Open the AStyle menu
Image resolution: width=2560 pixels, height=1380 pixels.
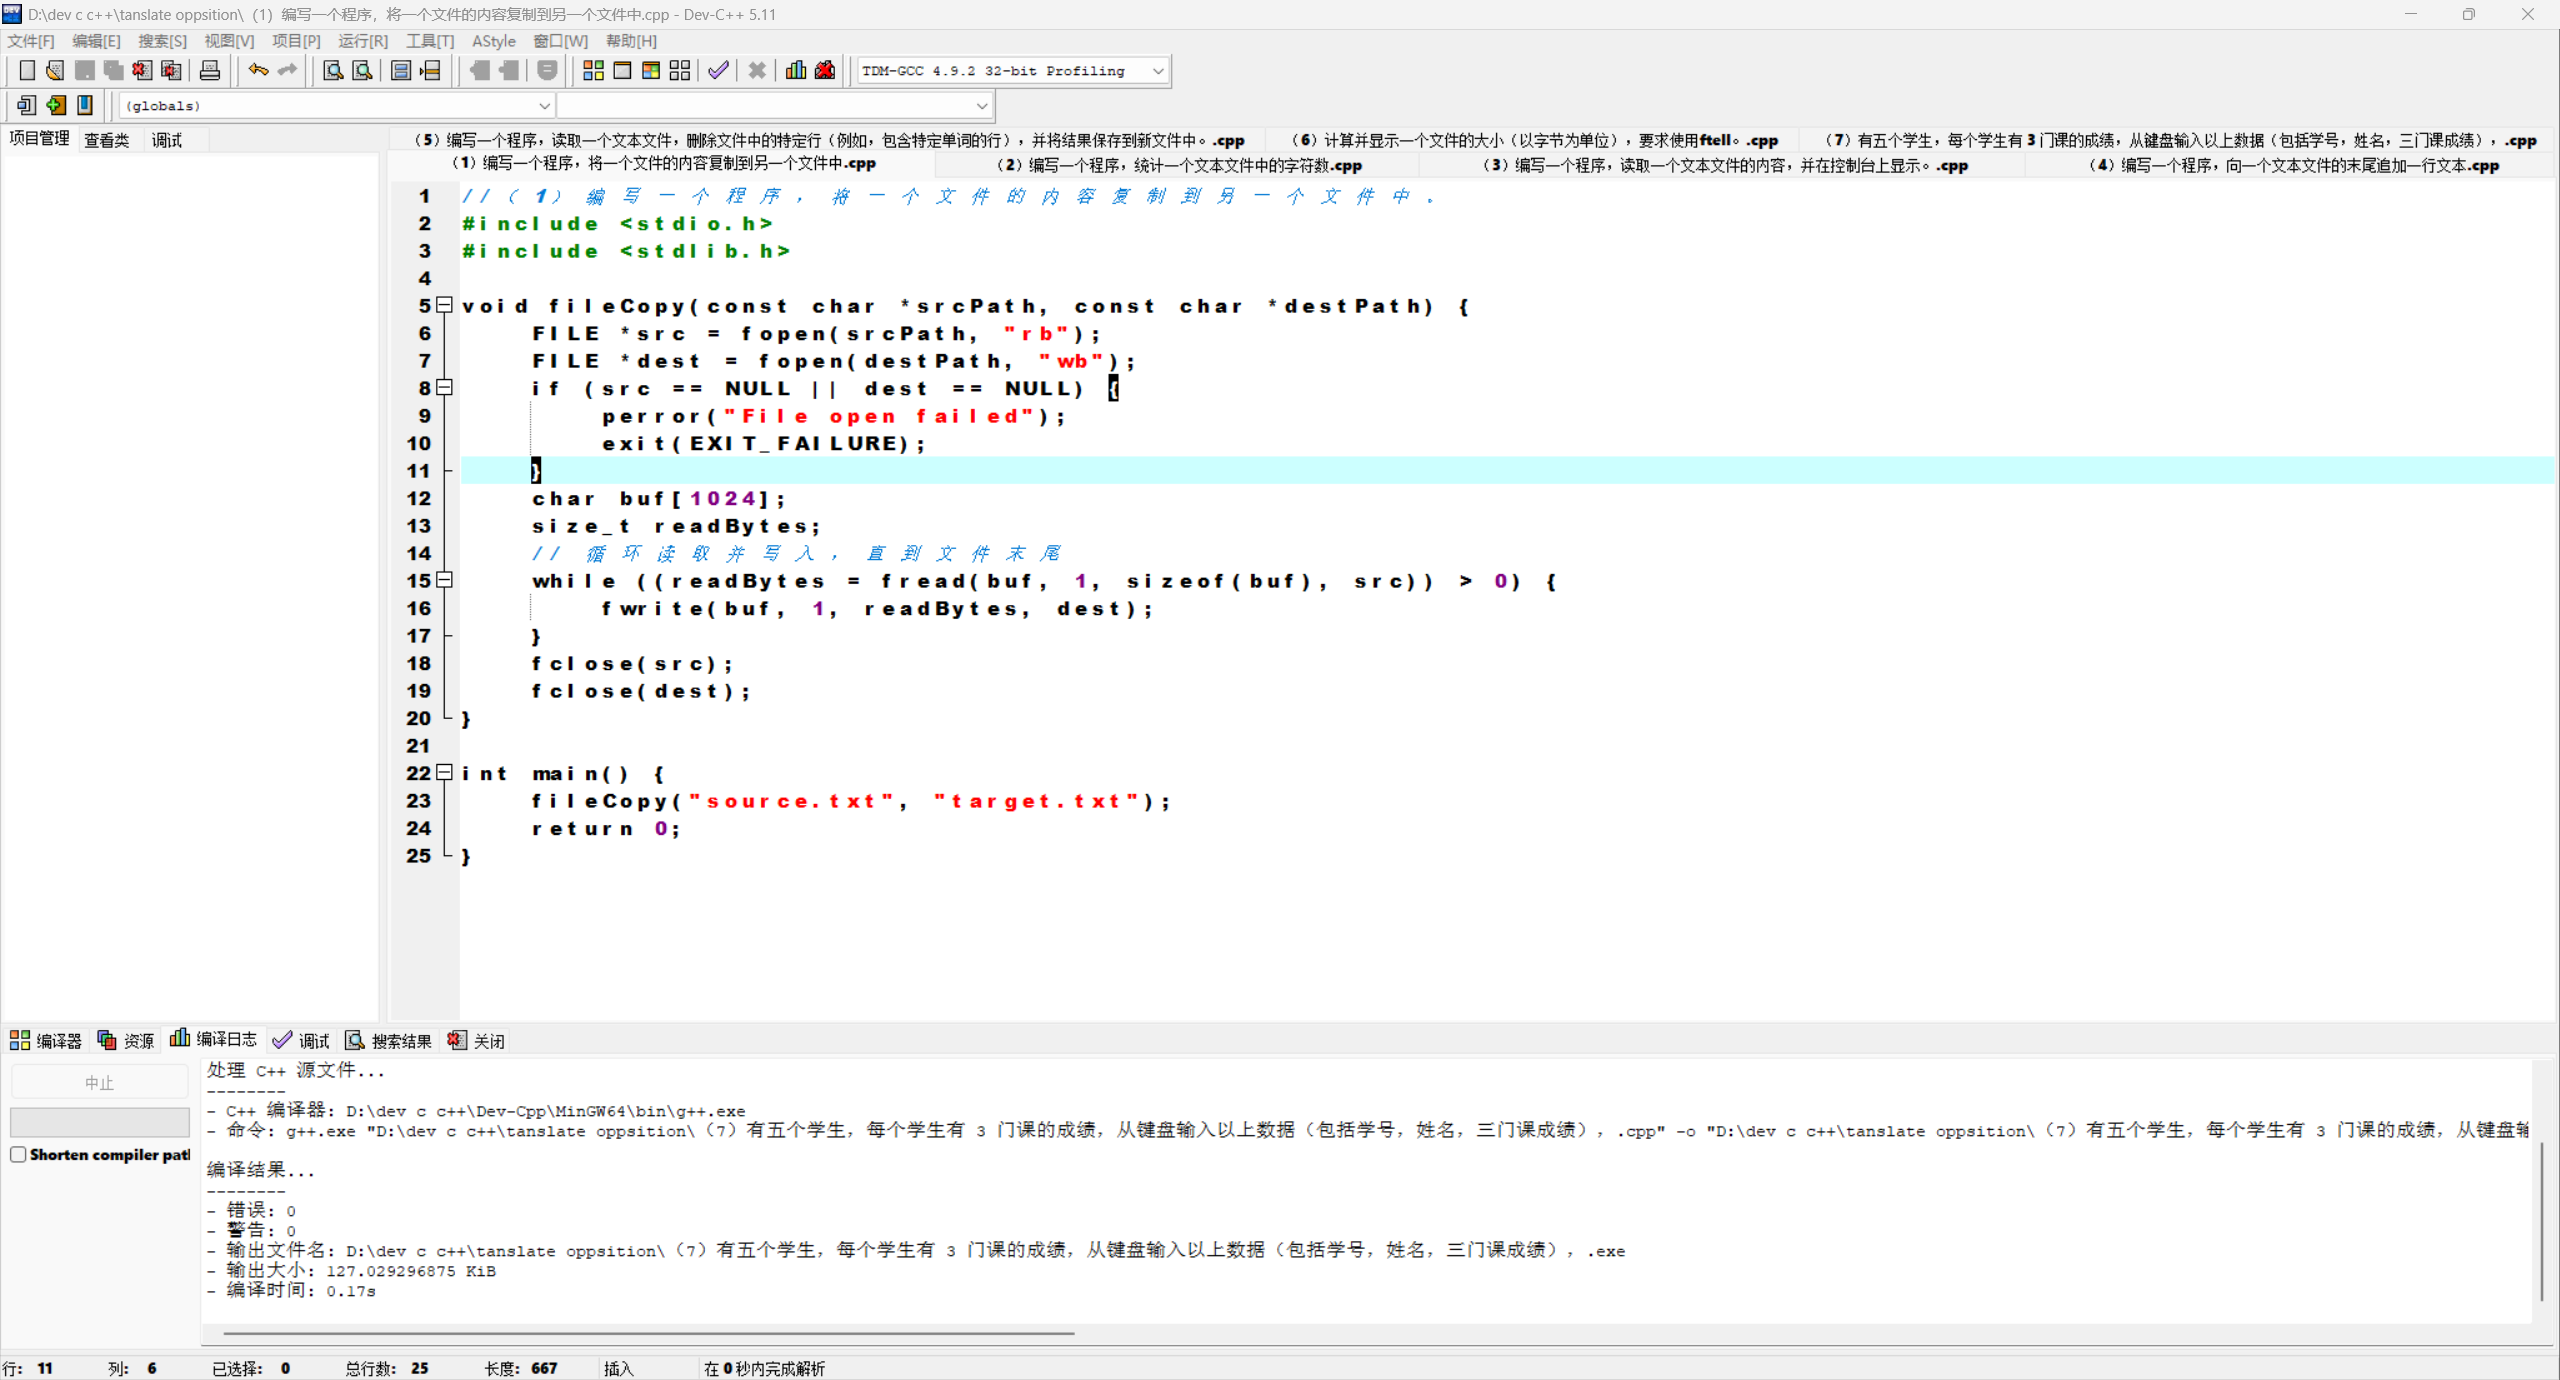pyautogui.click(x=493, y=41)
